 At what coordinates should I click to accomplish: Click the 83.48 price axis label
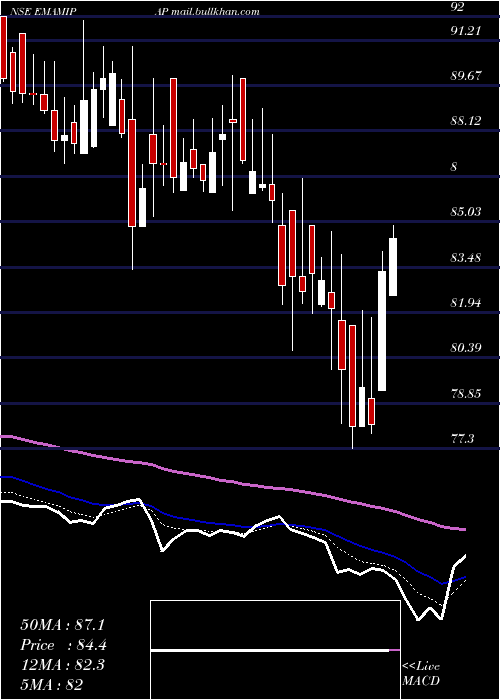click(466, 258)
